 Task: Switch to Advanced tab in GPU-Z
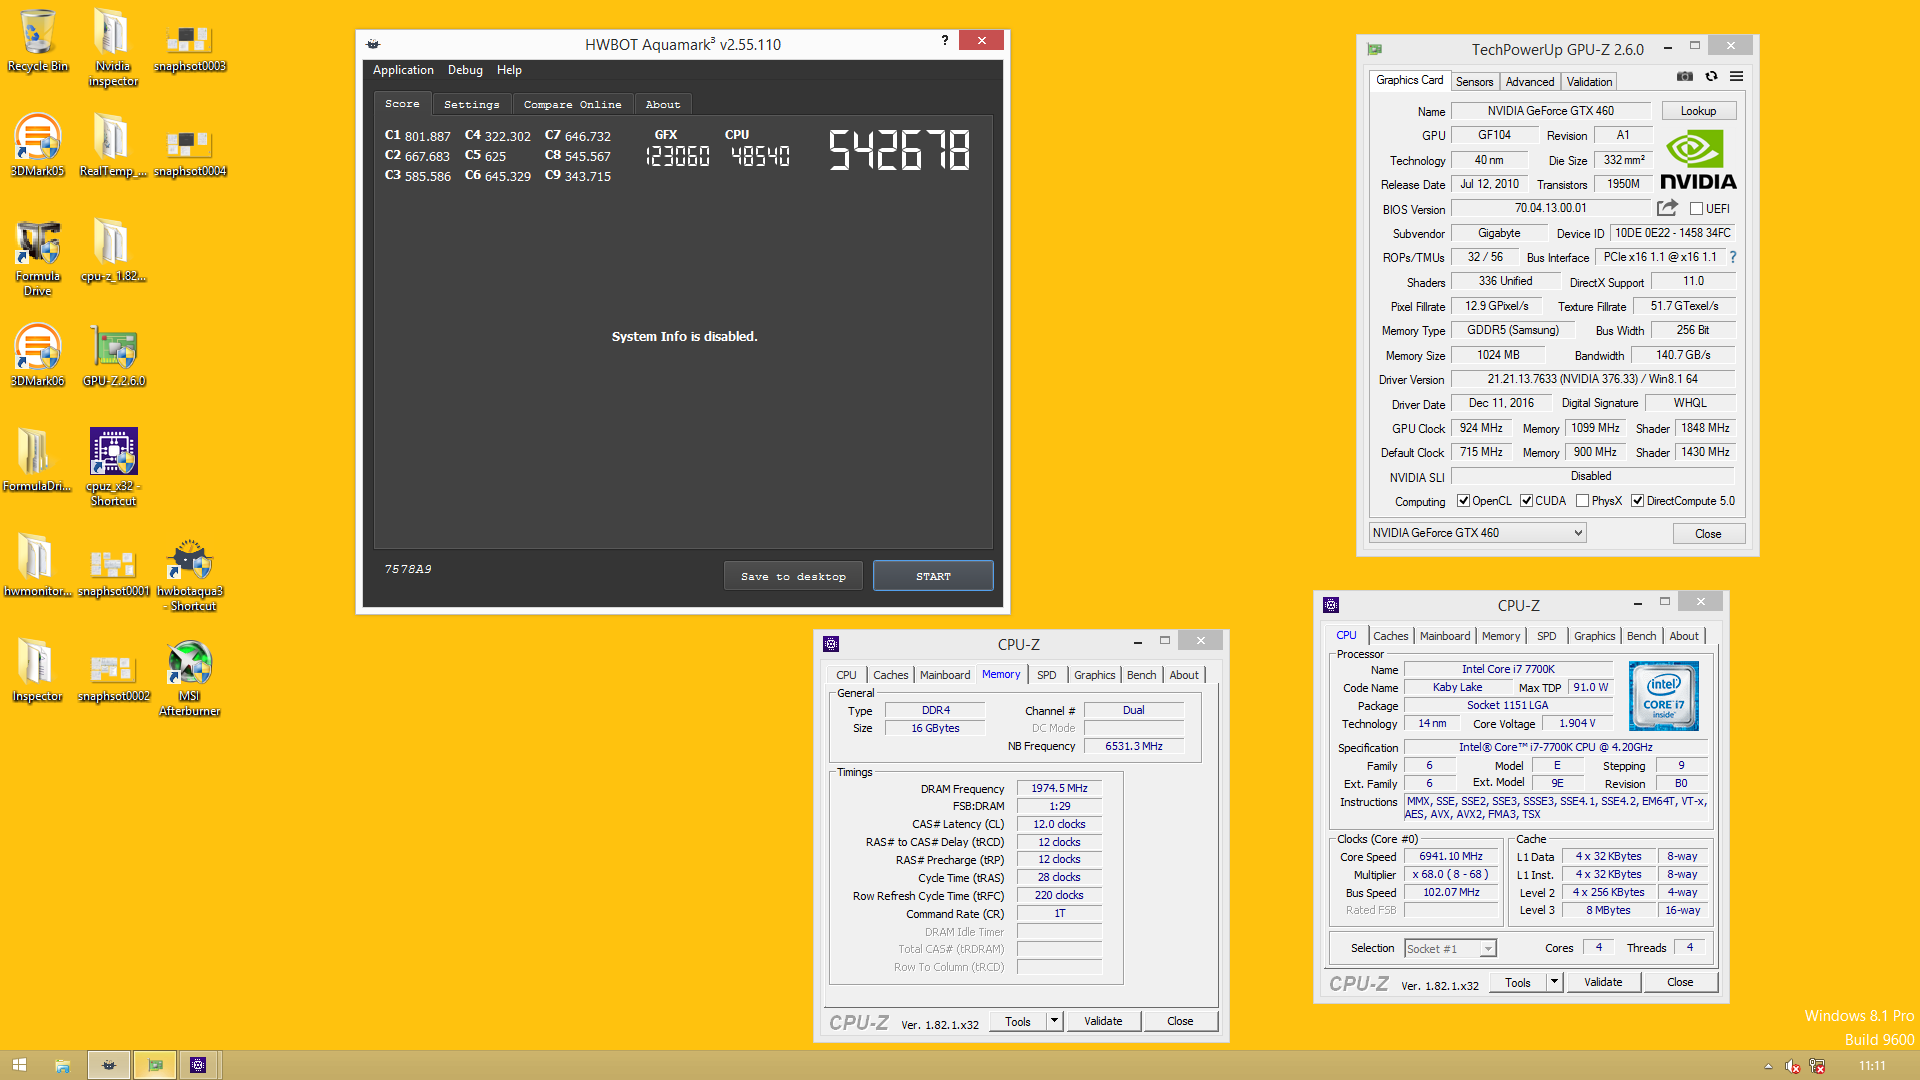pyautogui.click(x=1529, y=82)
